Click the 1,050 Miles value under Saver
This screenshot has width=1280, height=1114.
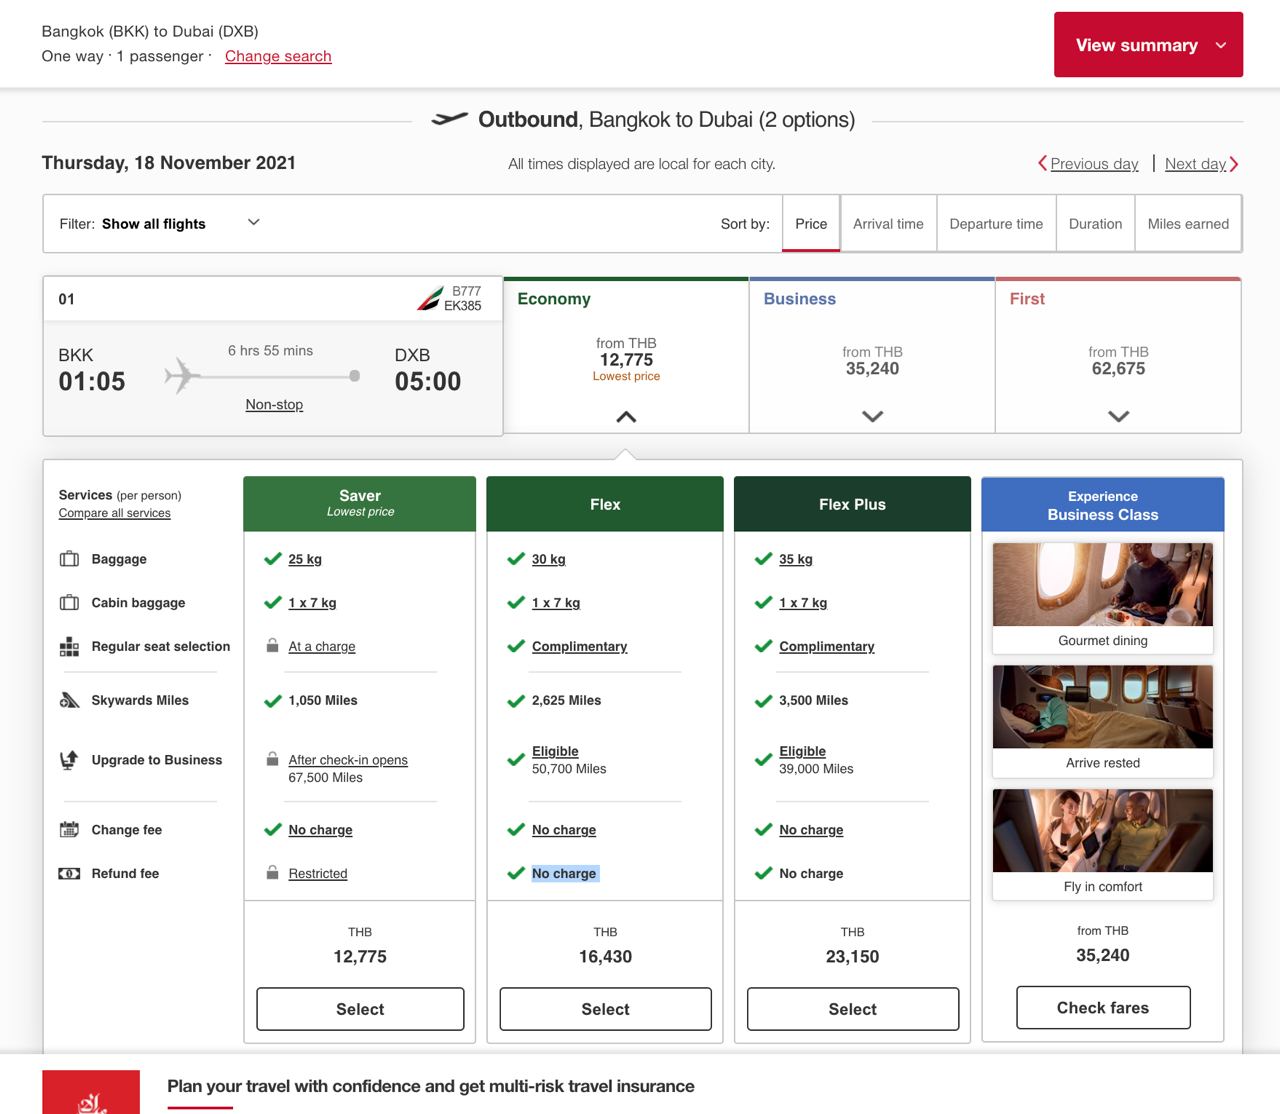point(323,700)
